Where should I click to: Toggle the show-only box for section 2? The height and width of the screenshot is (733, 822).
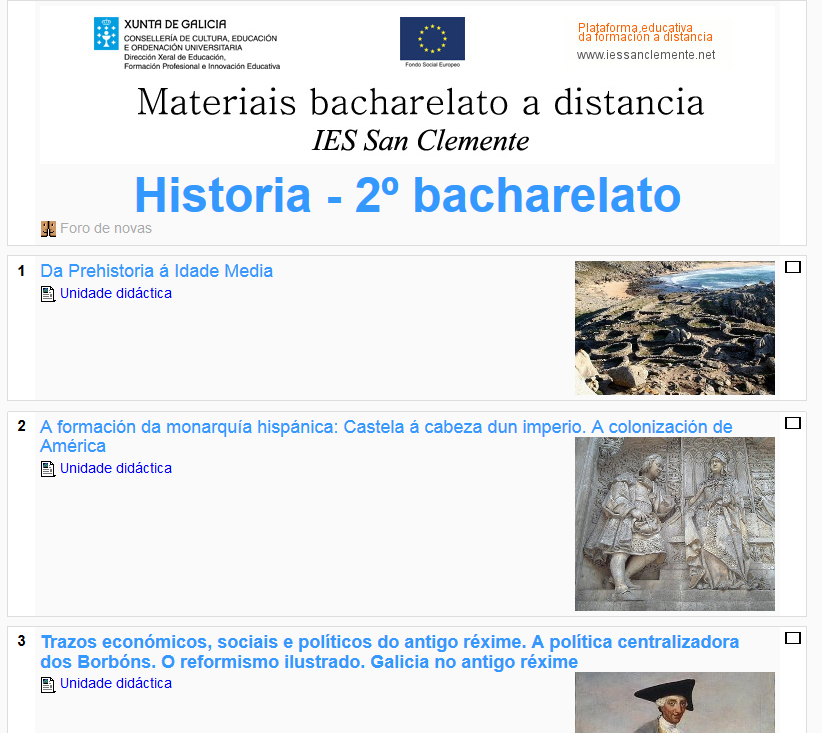point(793,423)
